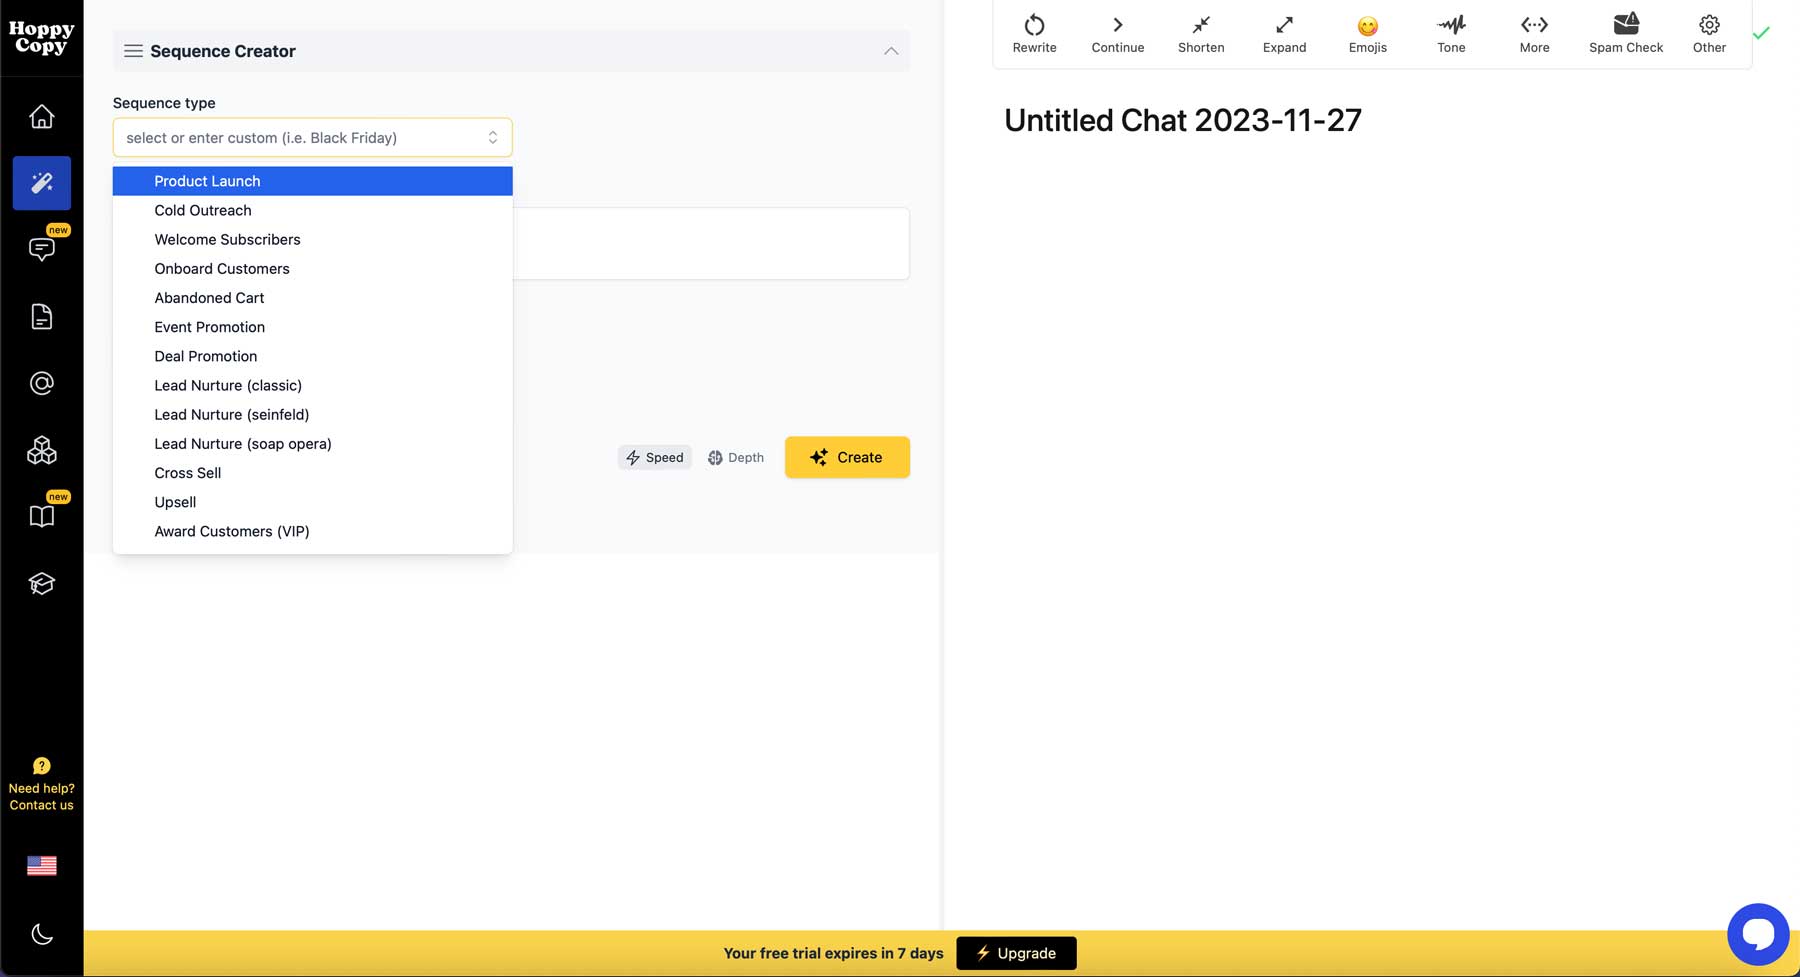Choose Cold Outreach from the list
Screen dimensions: 1800x977
click(202, 210)
